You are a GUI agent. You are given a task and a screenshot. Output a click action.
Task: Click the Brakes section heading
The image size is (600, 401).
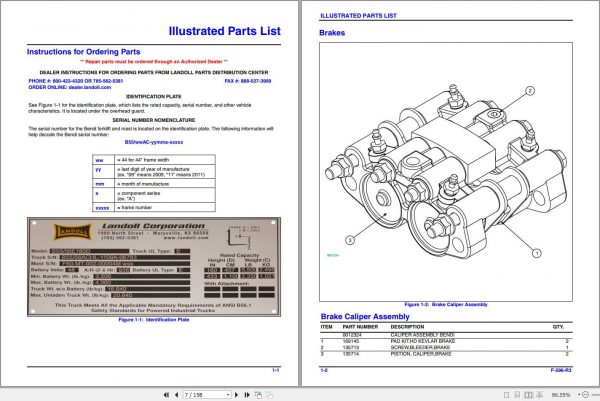[332, 33]
